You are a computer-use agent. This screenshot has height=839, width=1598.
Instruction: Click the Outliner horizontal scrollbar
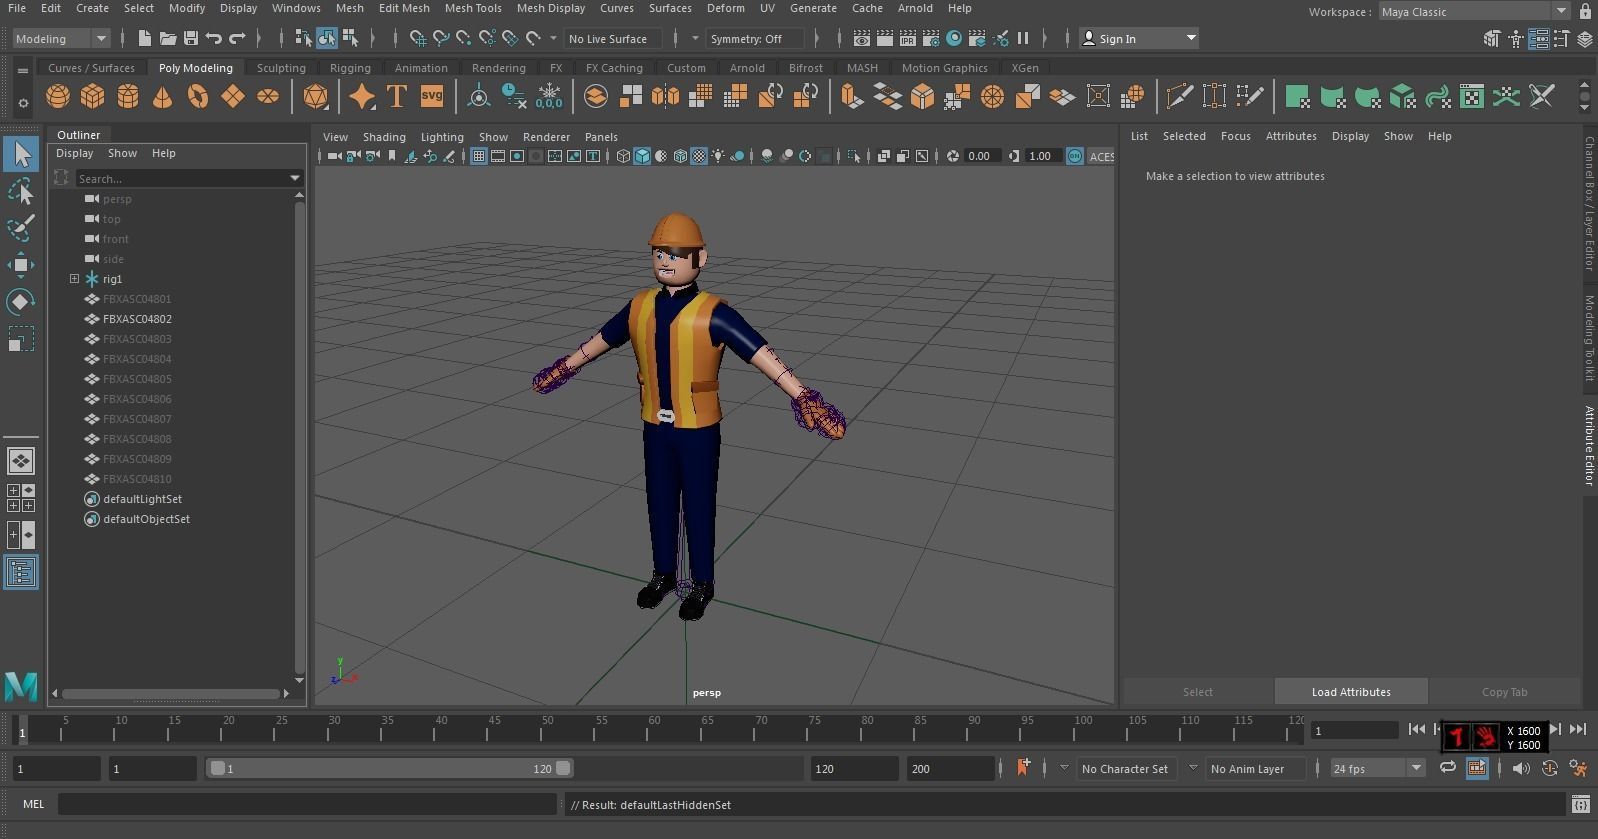coord(171,693)
